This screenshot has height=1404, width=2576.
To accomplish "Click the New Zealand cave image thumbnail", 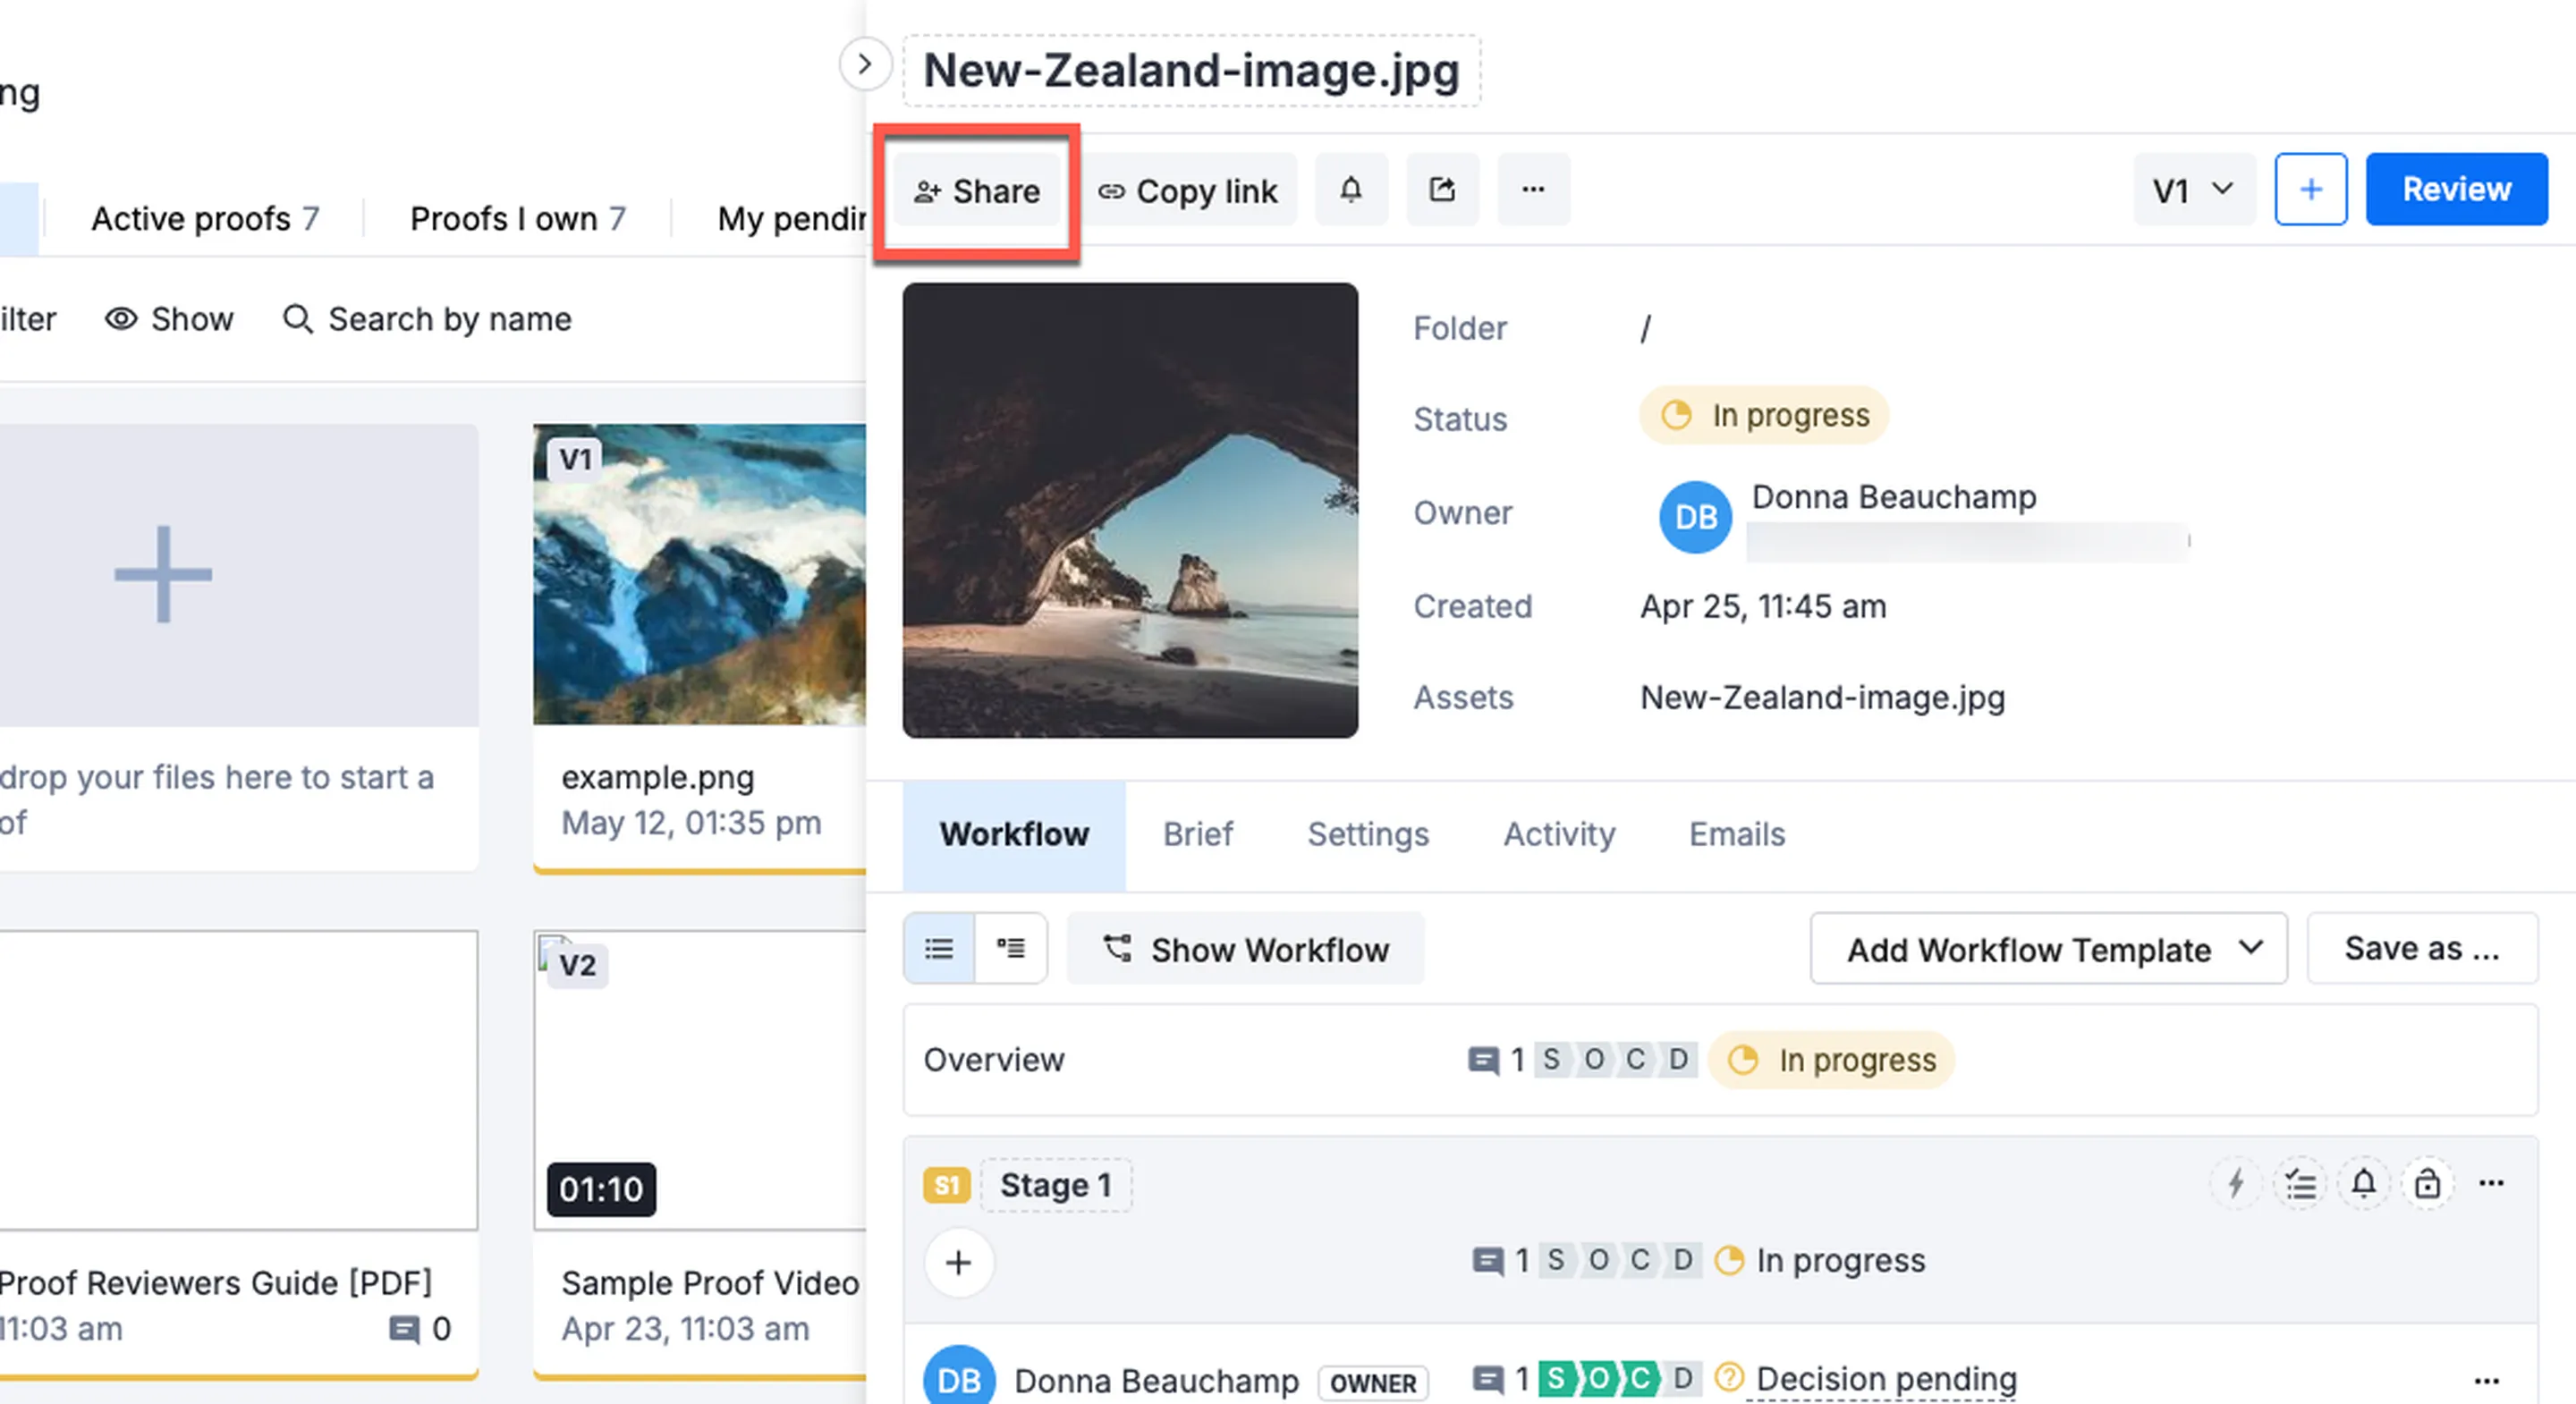I will pos(1130,510).
